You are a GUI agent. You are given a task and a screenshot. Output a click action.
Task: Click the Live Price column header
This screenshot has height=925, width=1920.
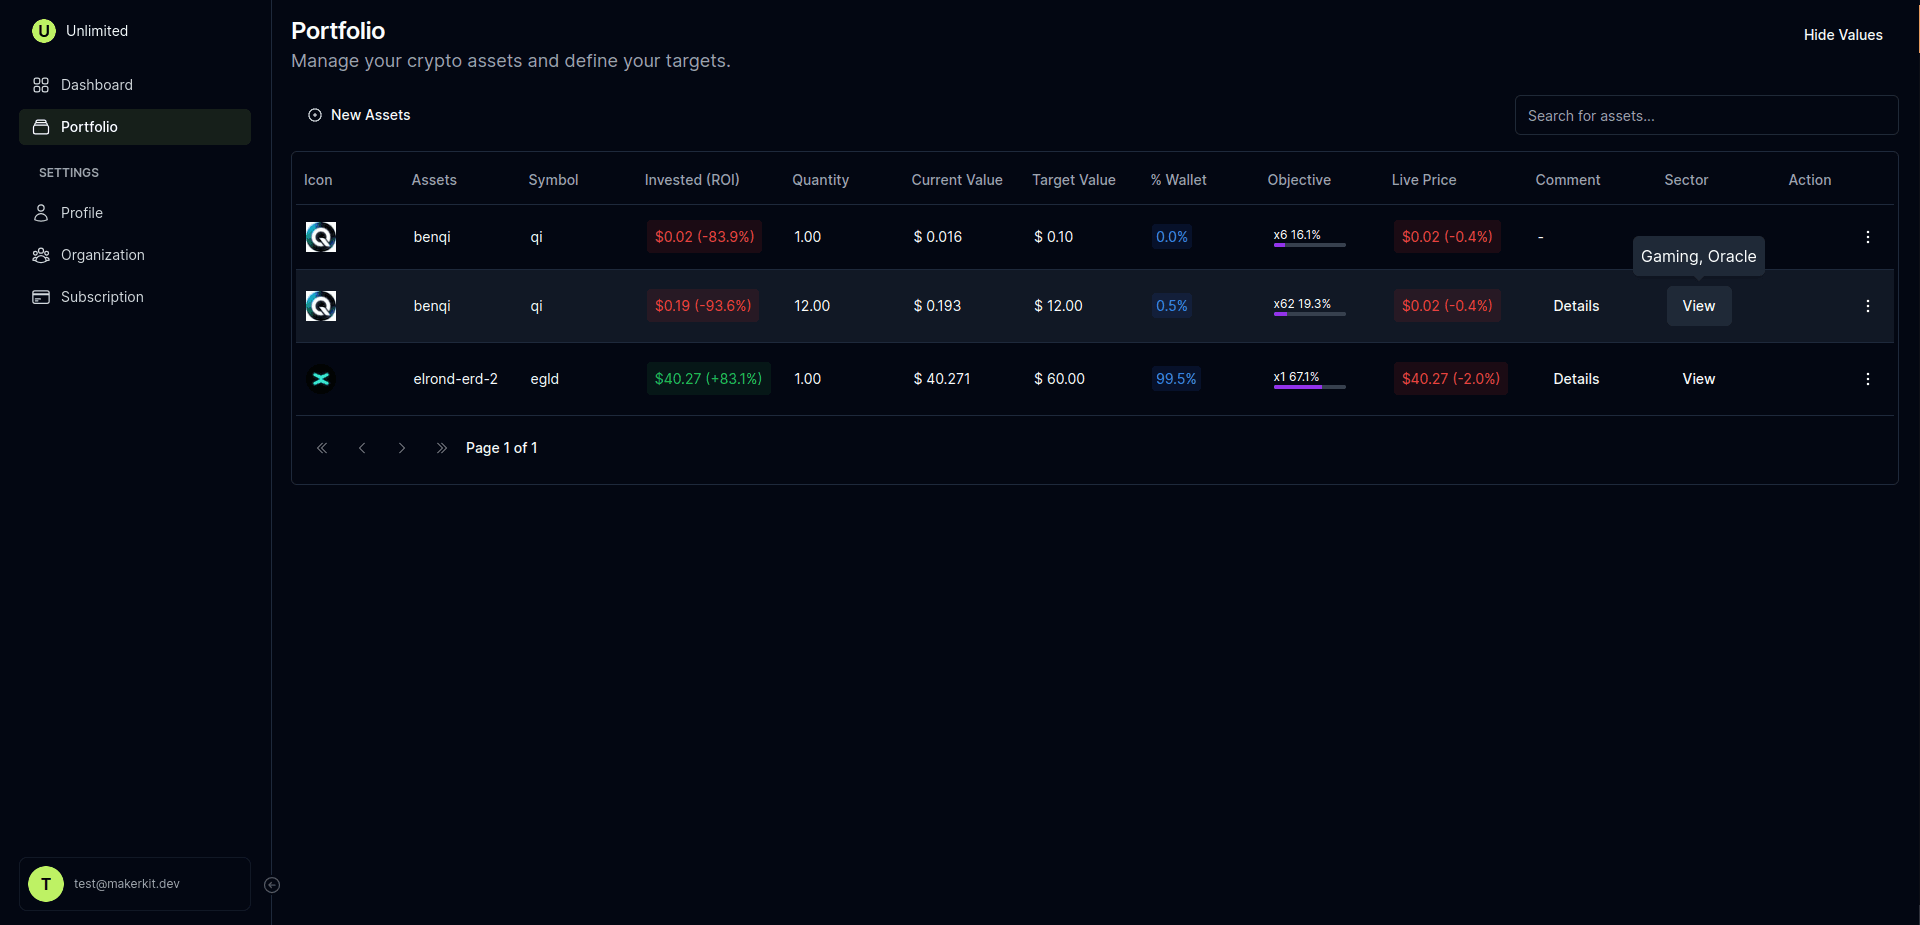(x=1424, y=180)
